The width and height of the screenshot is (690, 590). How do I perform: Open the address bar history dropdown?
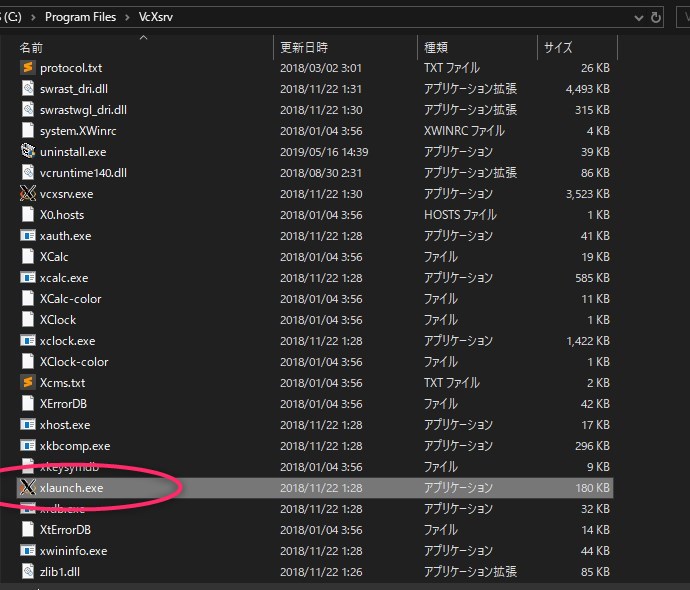[x=639, y=18]
